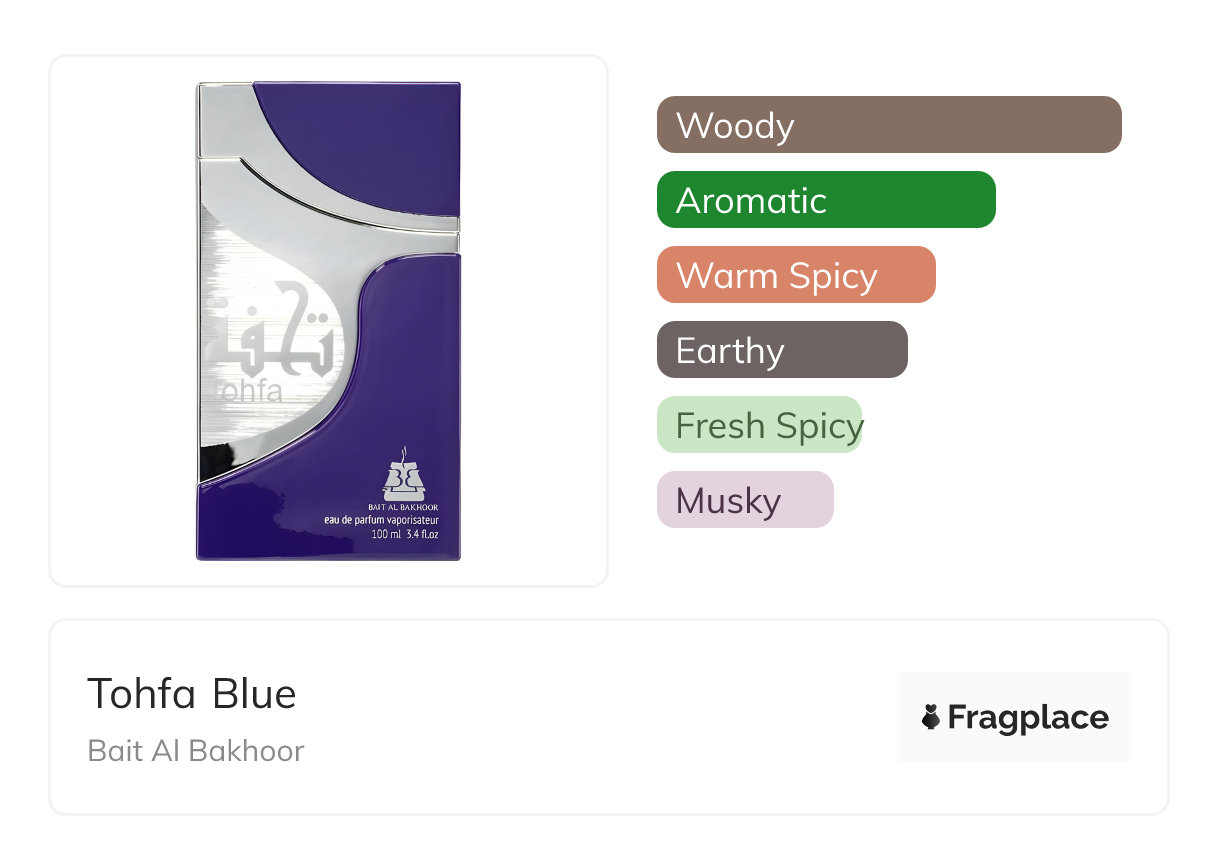Click the Fragplace bottle icon

pyautogui.click(x=931, y=717)
